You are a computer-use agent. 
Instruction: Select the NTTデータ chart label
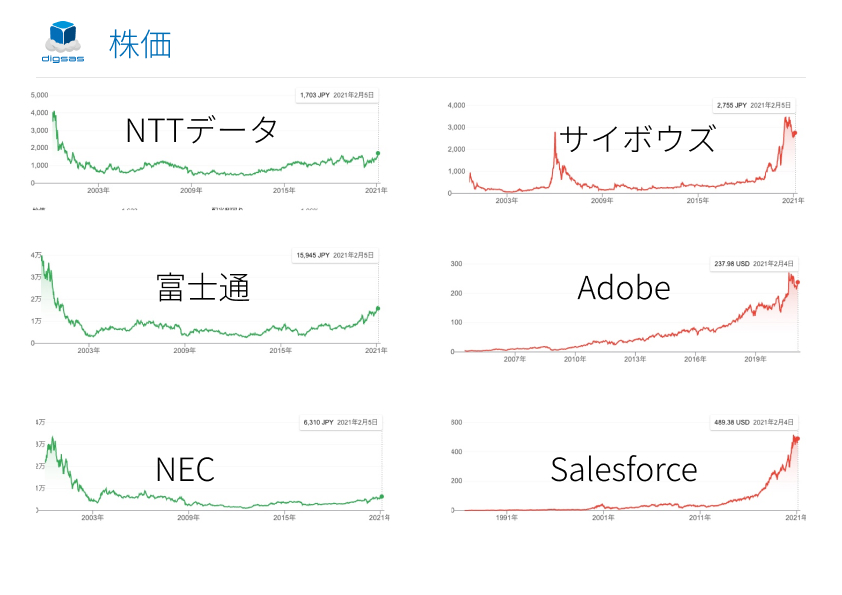201,130
